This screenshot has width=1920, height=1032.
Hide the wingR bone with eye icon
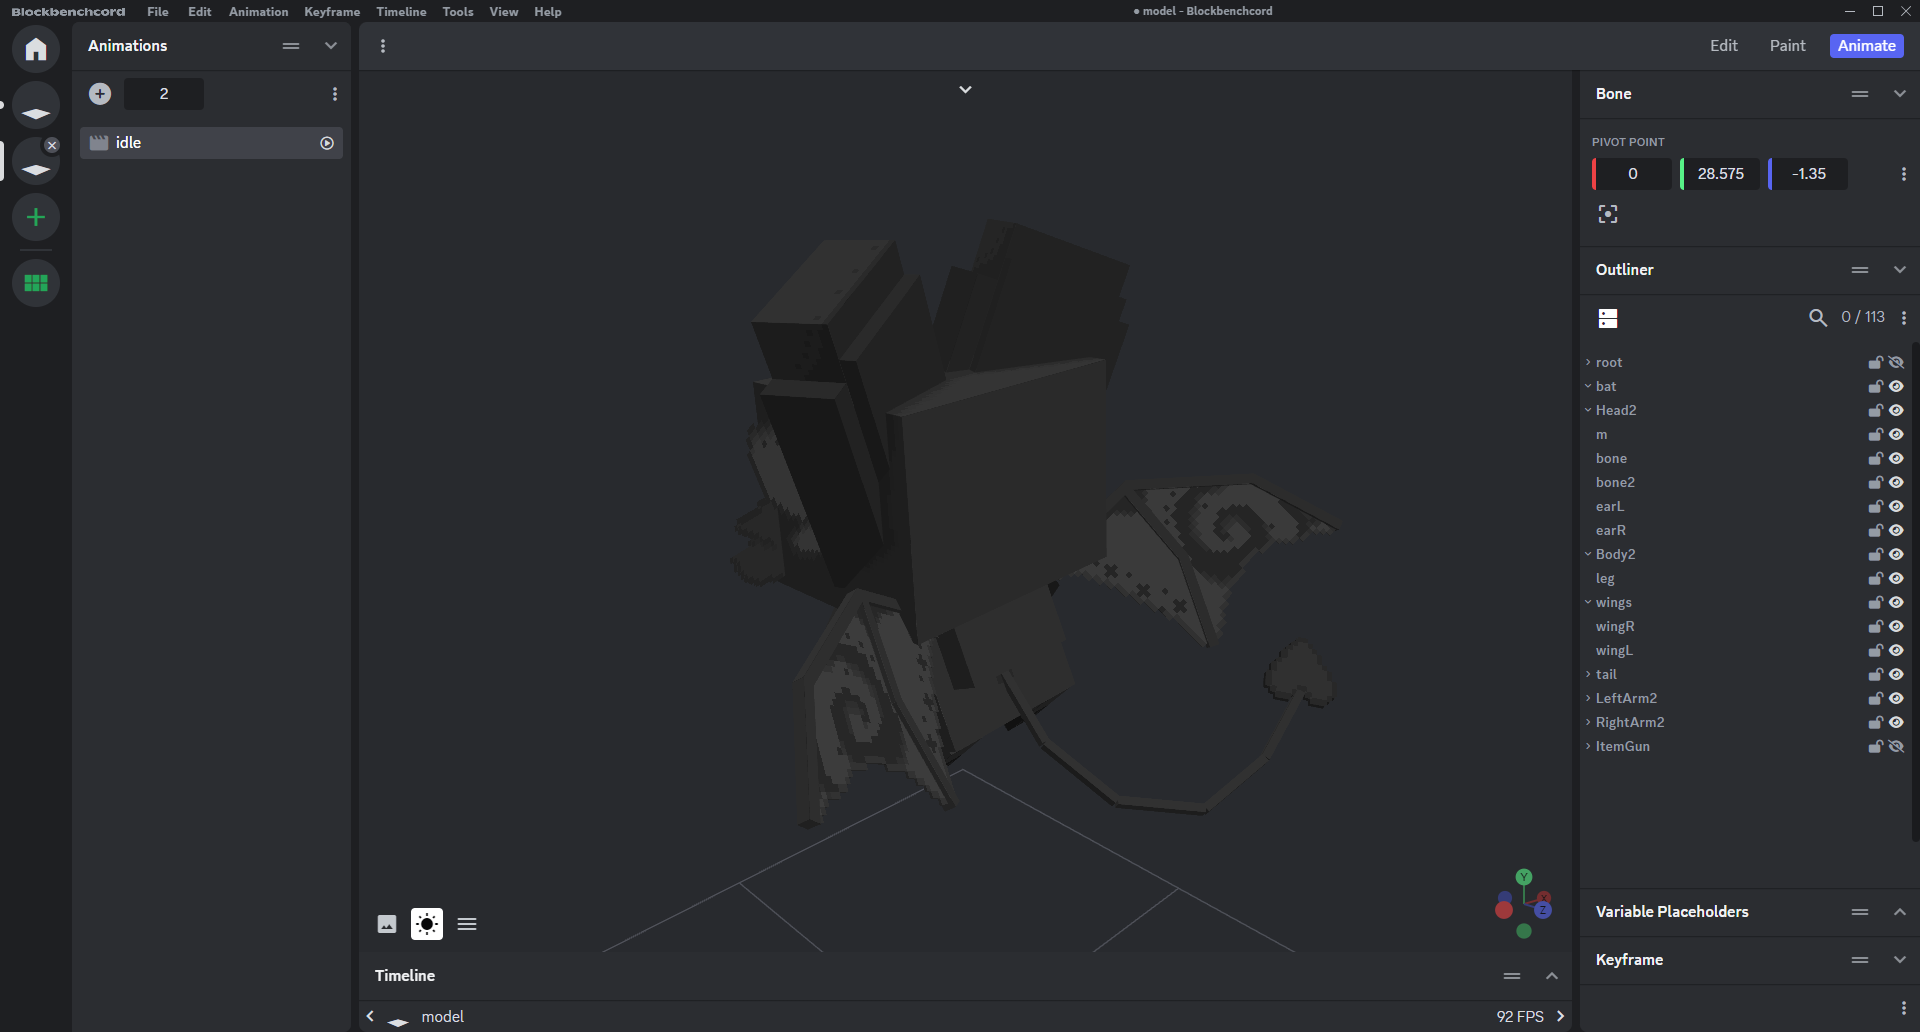(1896, 627)
